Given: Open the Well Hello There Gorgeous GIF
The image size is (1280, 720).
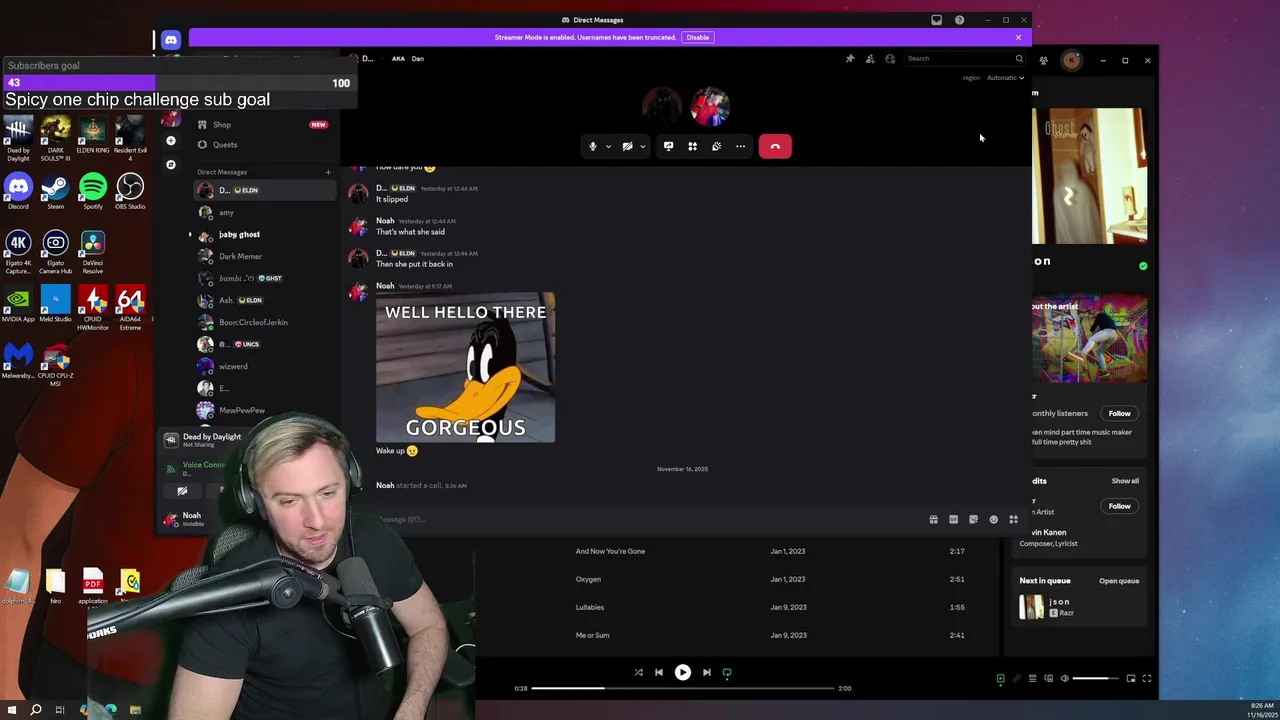Looking at the screenshot, I should coord(465,367).
